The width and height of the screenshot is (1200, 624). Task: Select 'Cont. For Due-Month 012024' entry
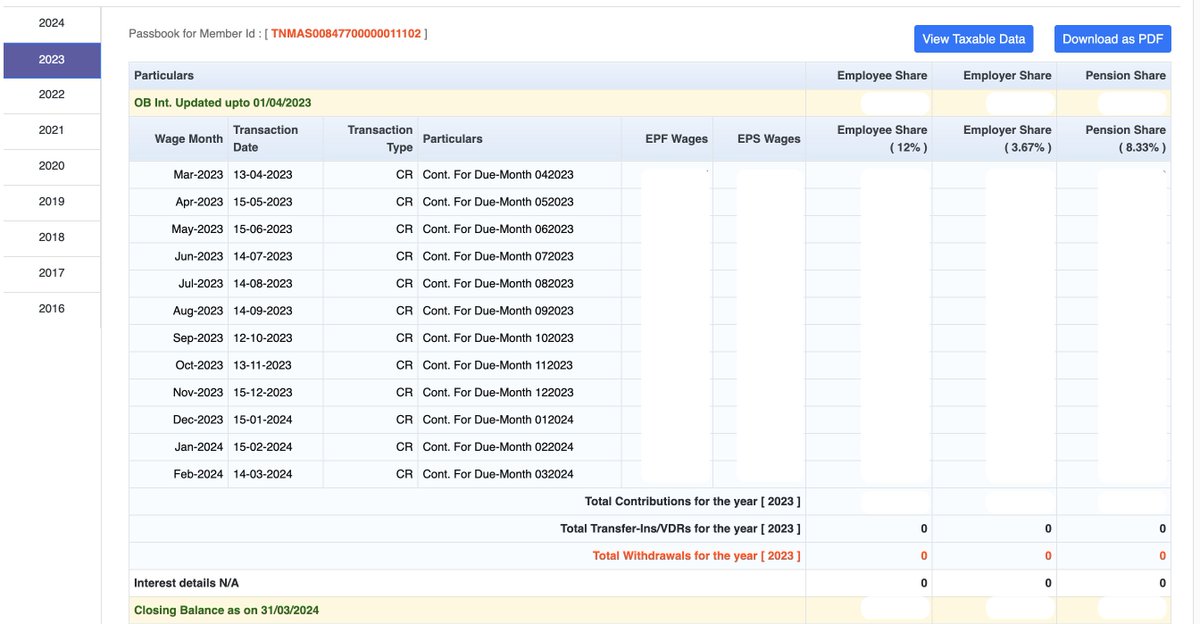pos(498,419)
